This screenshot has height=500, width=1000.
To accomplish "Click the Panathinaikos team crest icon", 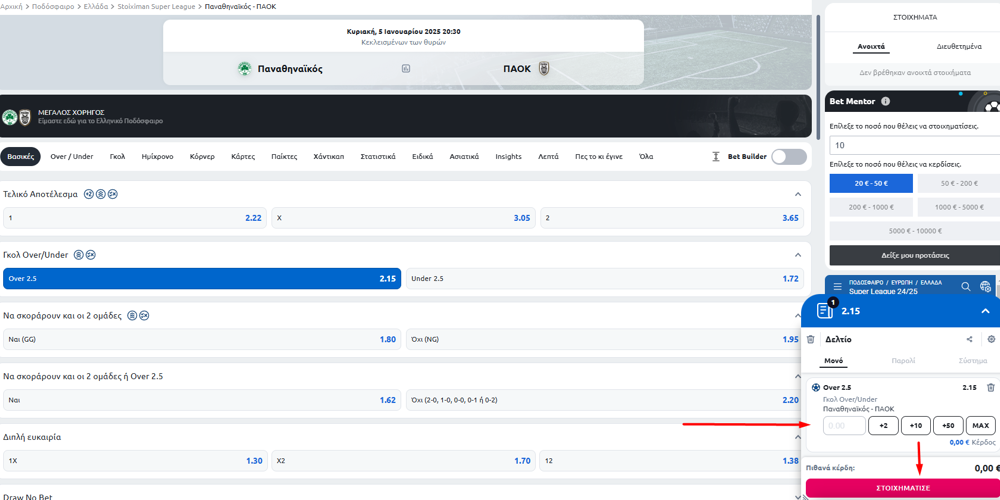I will [244, 69].
